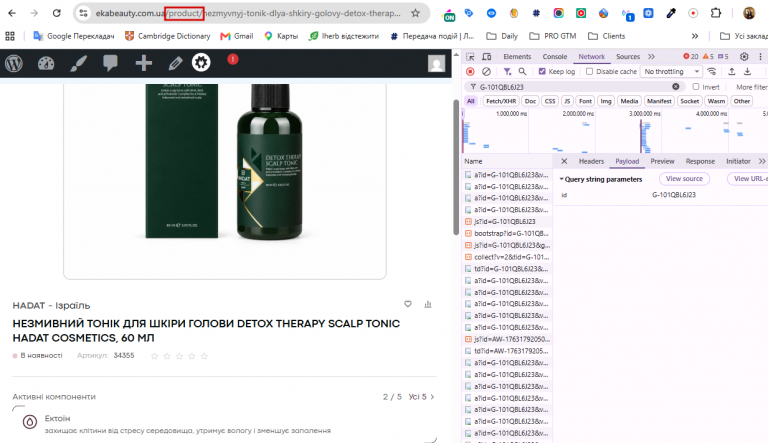This screenshot has height=443, width=768.
Task: Click the pencil Edit product icon
Action: coord(175,63)
